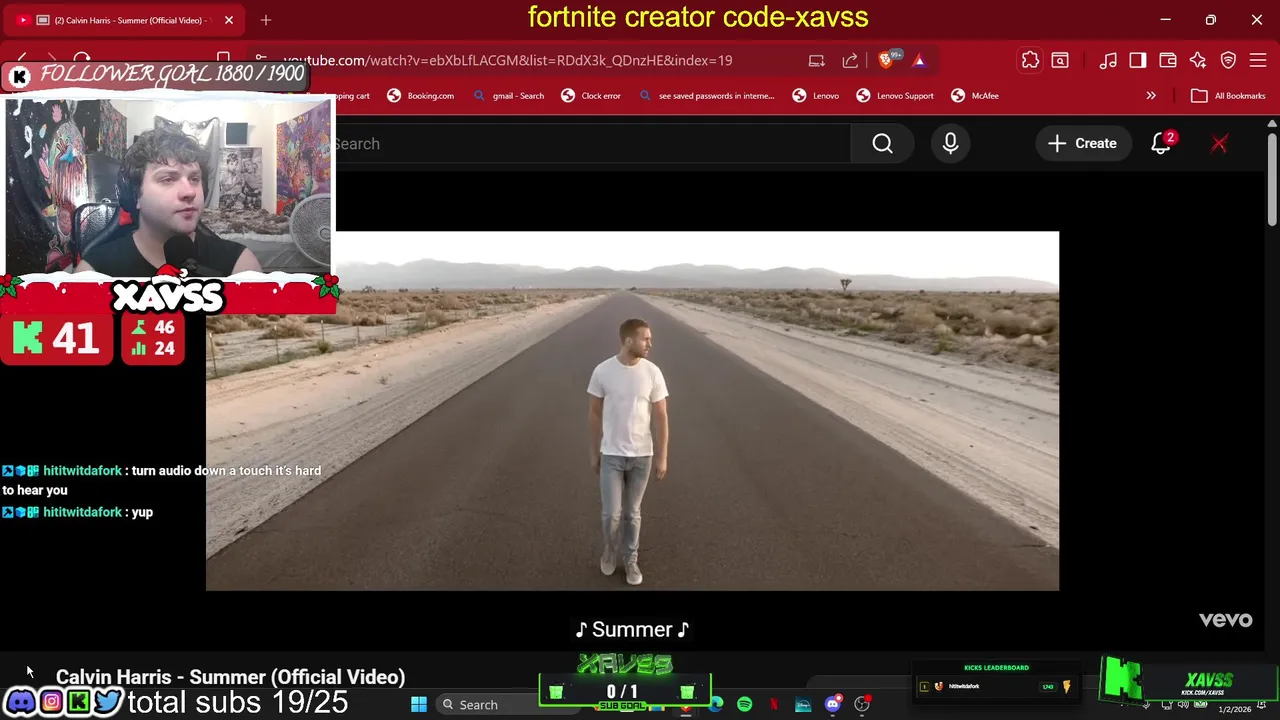Open the Windows Start menu

tap(419, 705)
